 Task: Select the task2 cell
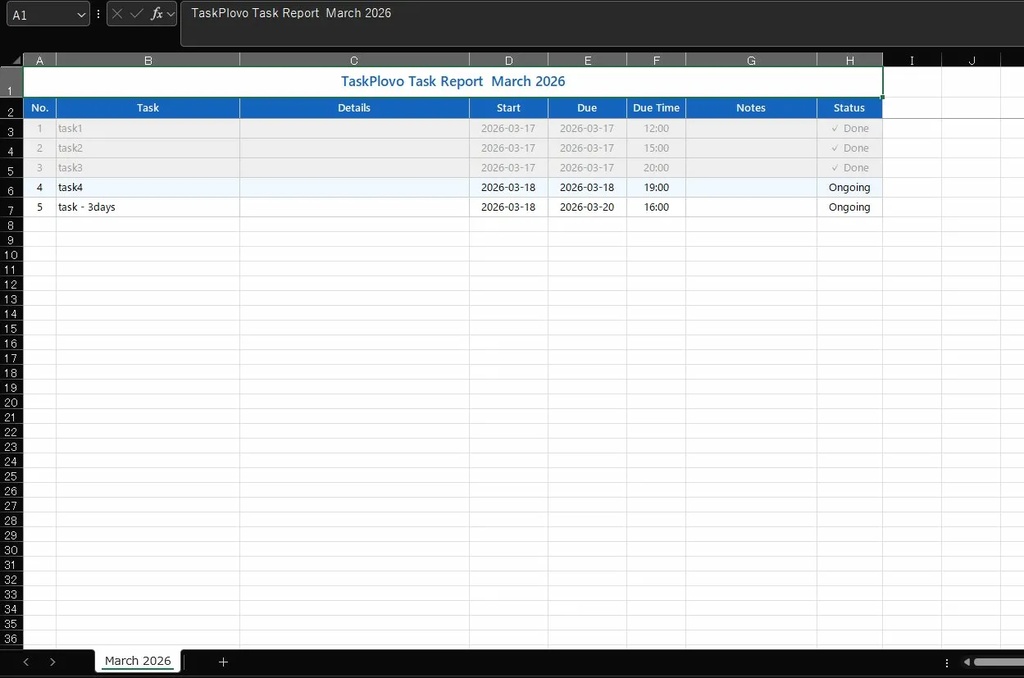[x=148, y=148]
